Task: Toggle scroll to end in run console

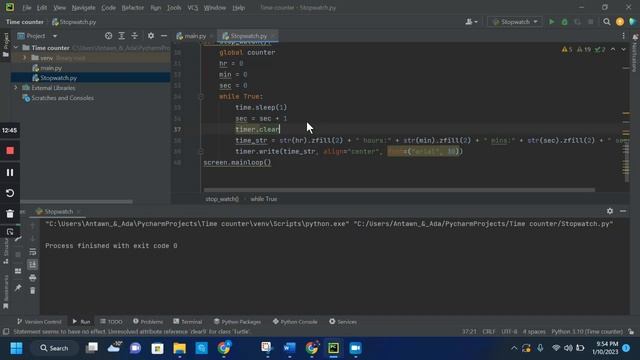Action: pyautogui.click(x=33, y=265)
